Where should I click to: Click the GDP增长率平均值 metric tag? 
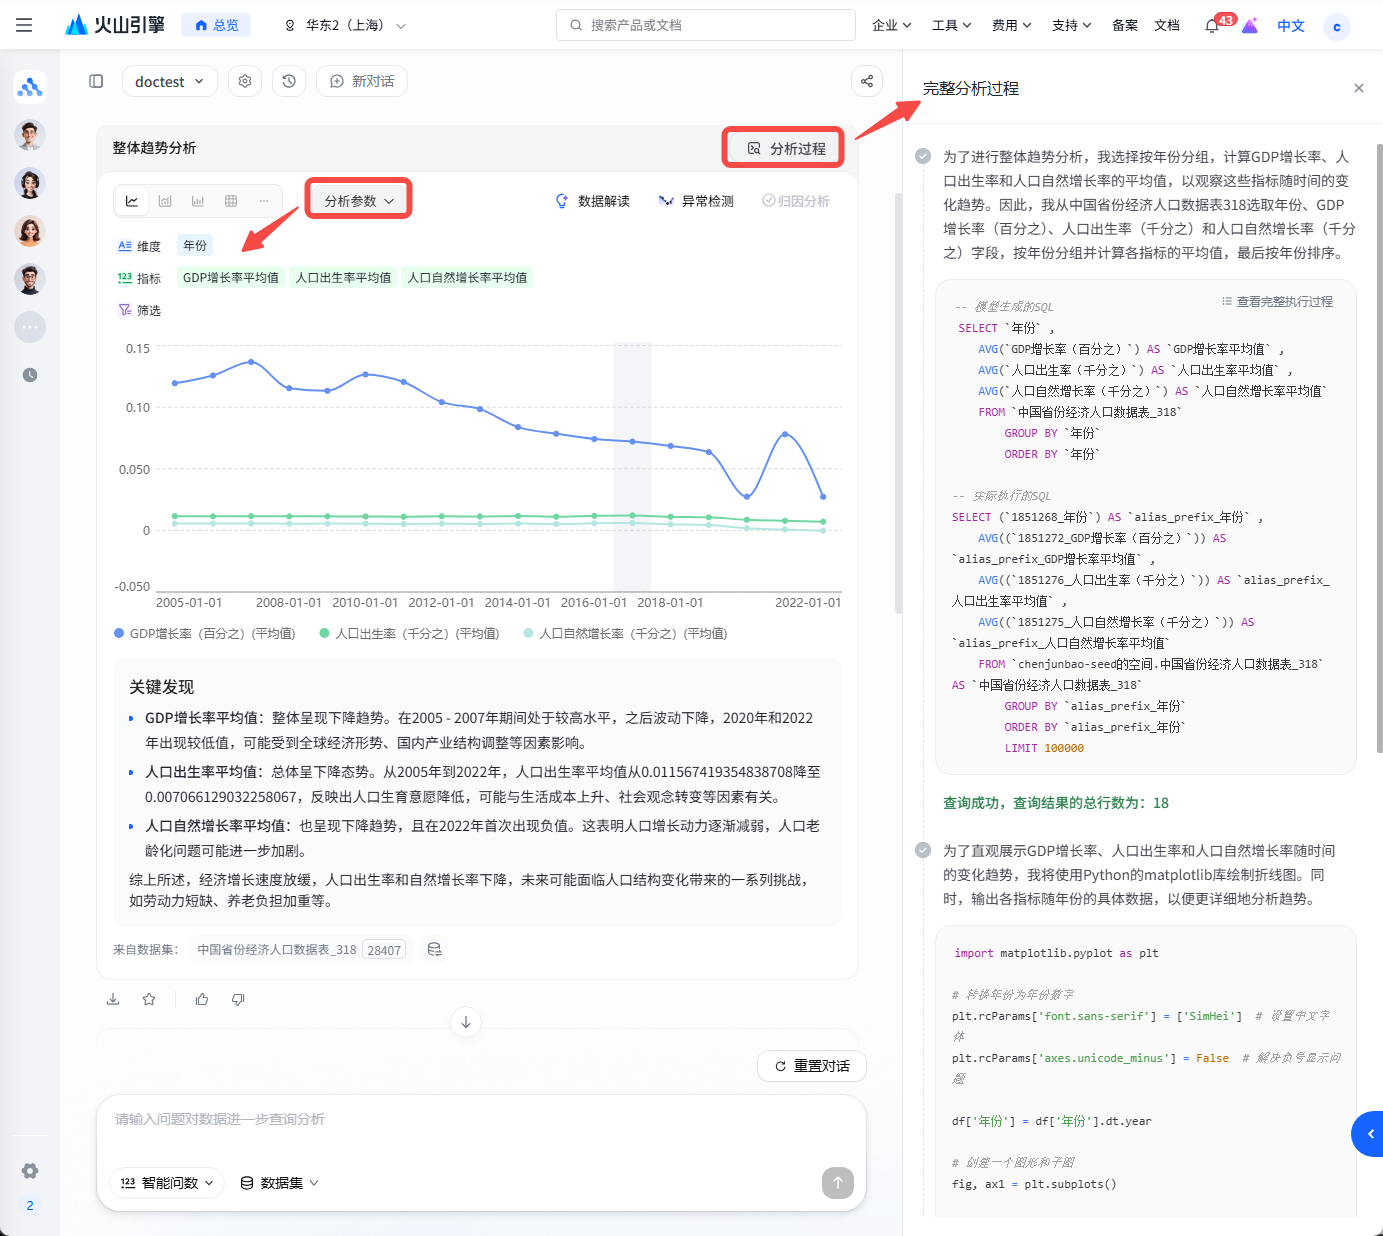point(231,277)
